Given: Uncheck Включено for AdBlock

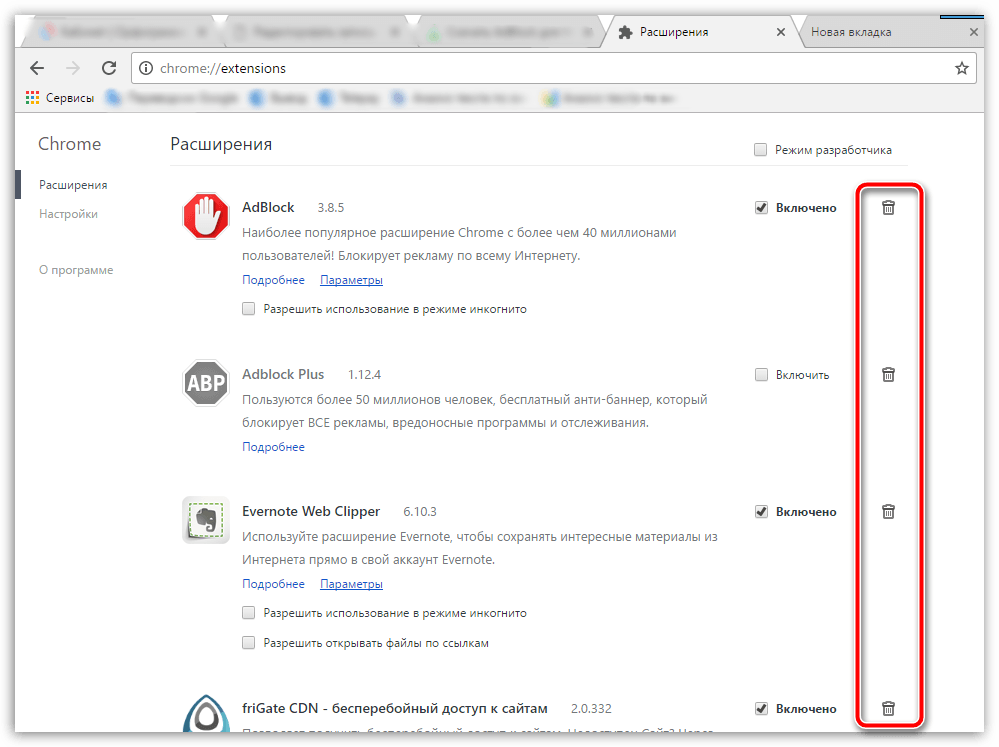Looking at the screenshot, I should pos(761,208).
